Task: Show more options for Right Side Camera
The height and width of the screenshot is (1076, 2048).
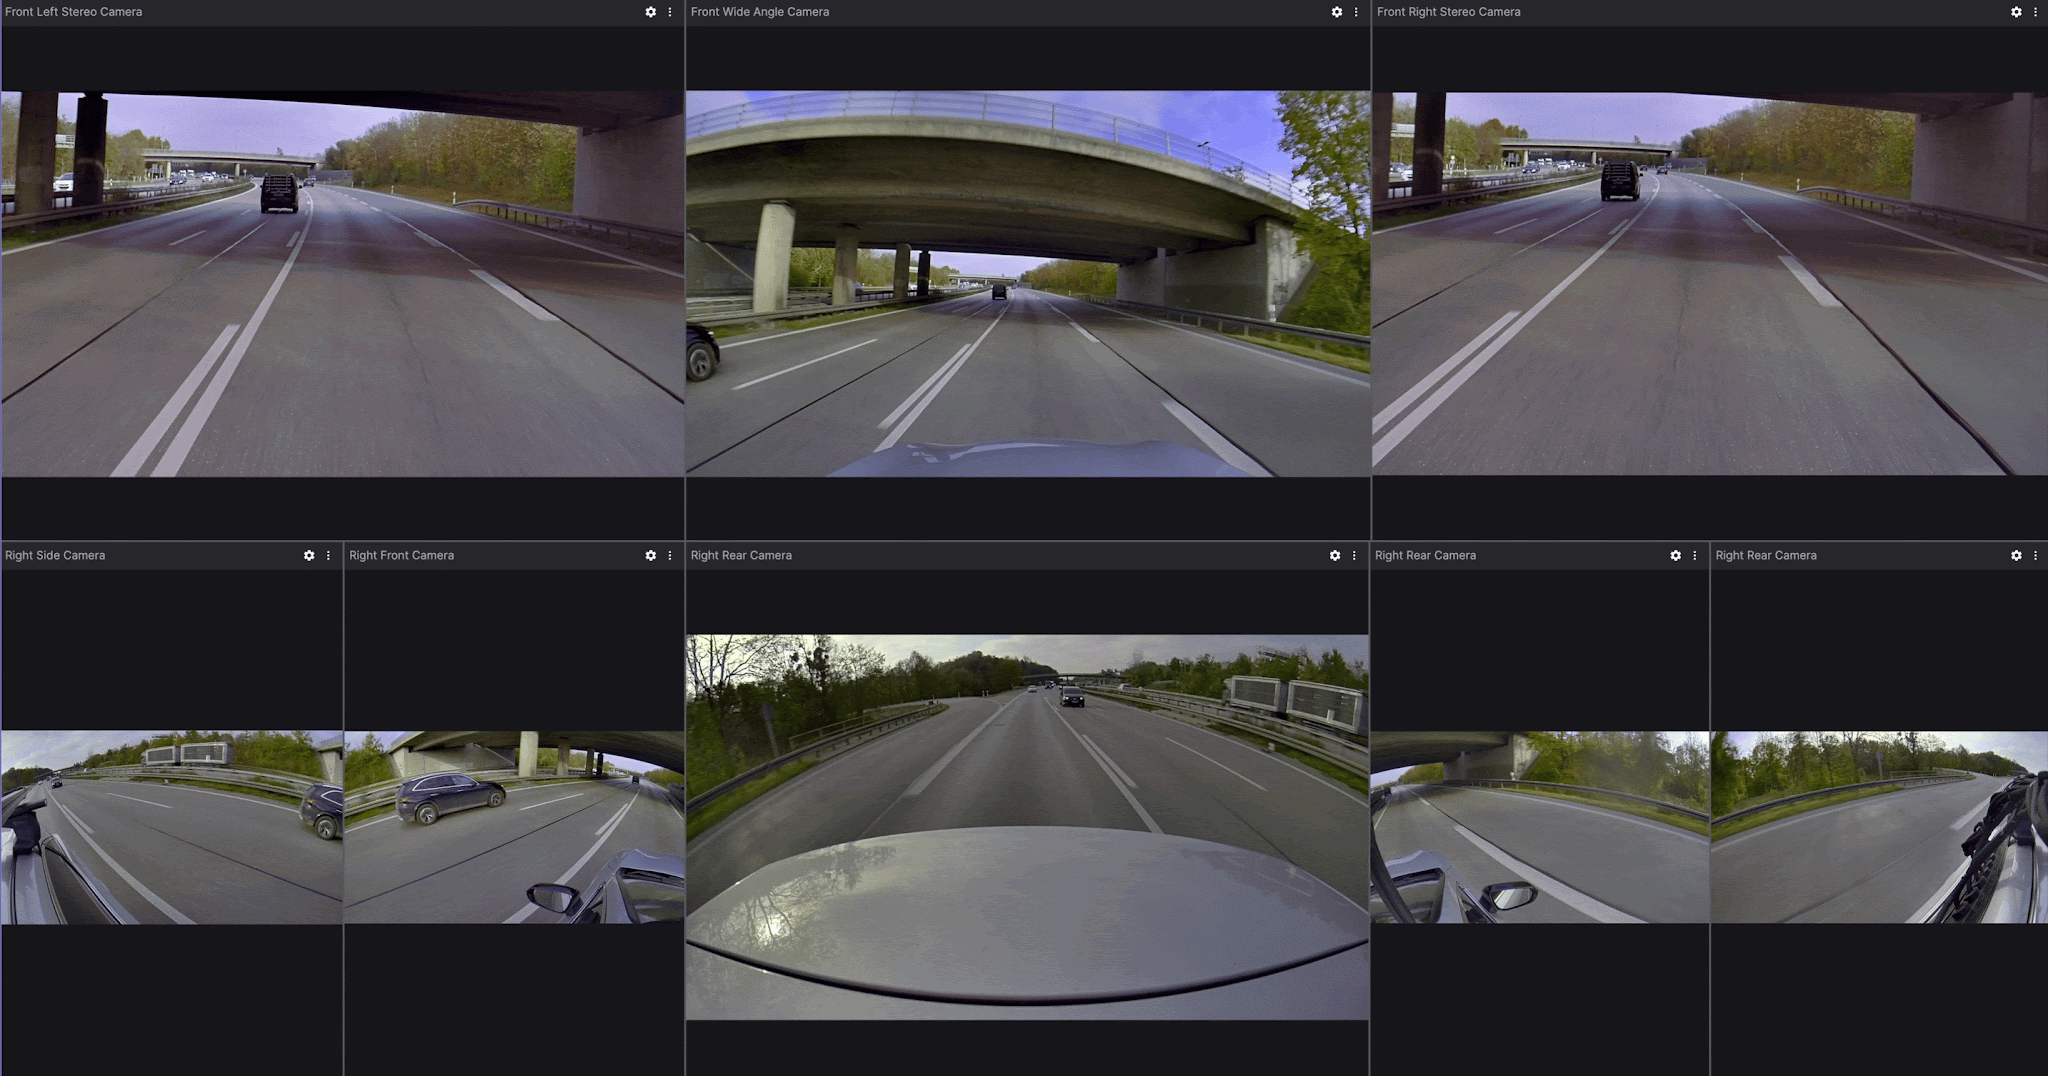Action: (x=328, y=555)
